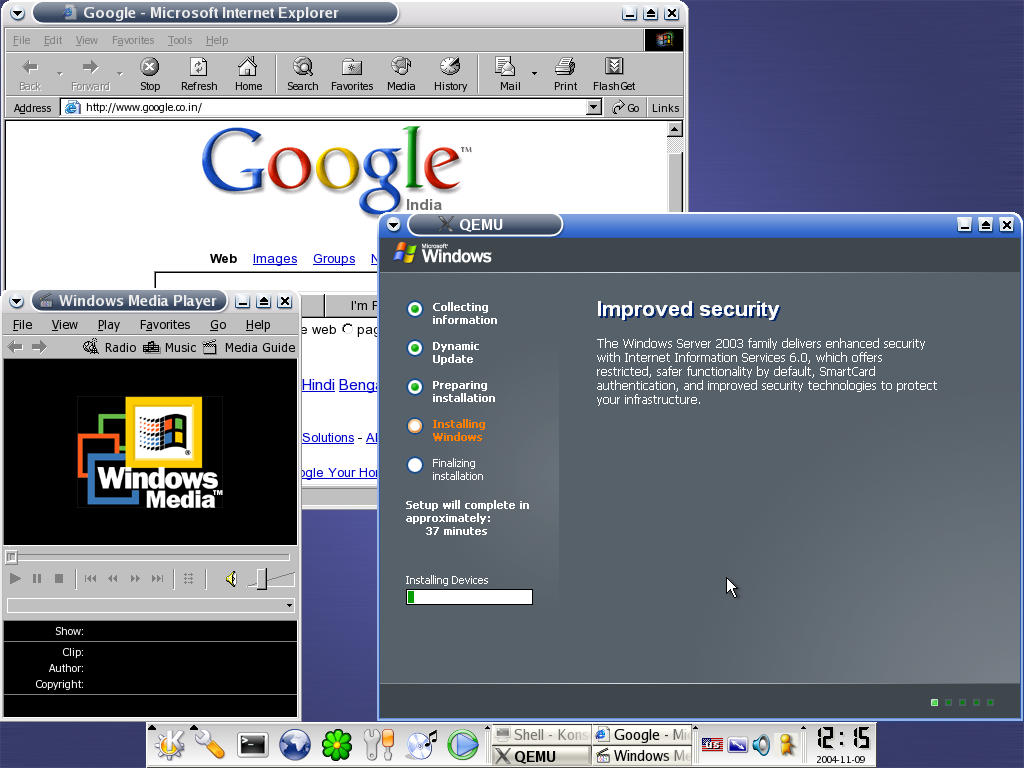Follow the Groups link on Google
Screen dimensions: 1024x768
[x=334, y=259]
